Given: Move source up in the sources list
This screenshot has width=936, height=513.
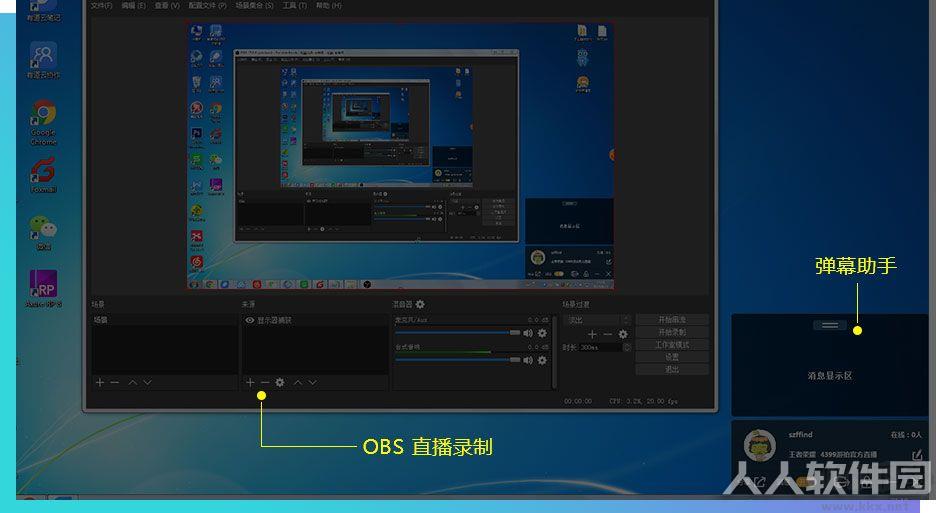Looking at the screenshot, I should click(x=297, y=382).
